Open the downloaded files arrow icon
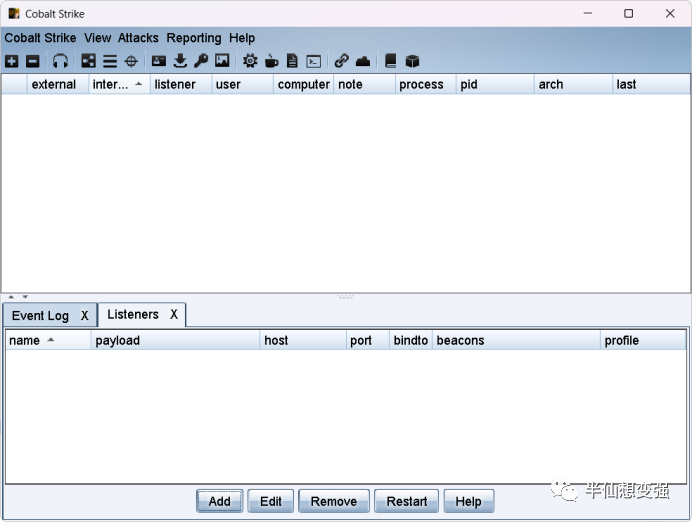692x522 pixels. pyautogui.click(x=180, y=61)
